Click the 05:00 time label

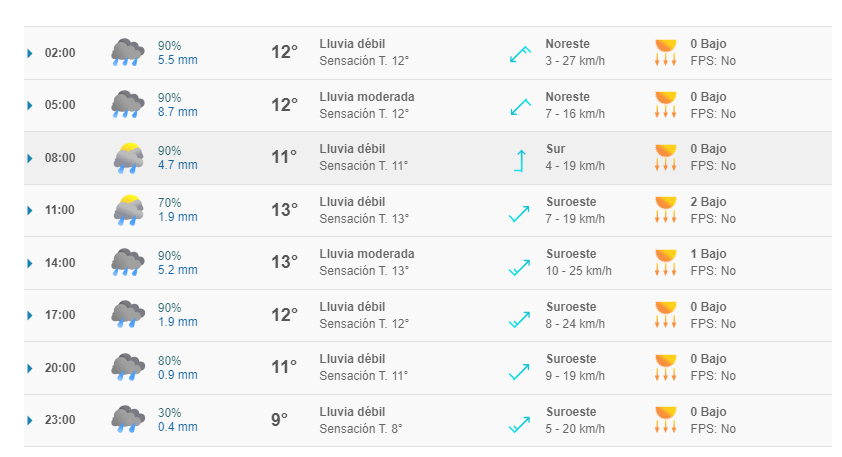[x=60, y=105]
